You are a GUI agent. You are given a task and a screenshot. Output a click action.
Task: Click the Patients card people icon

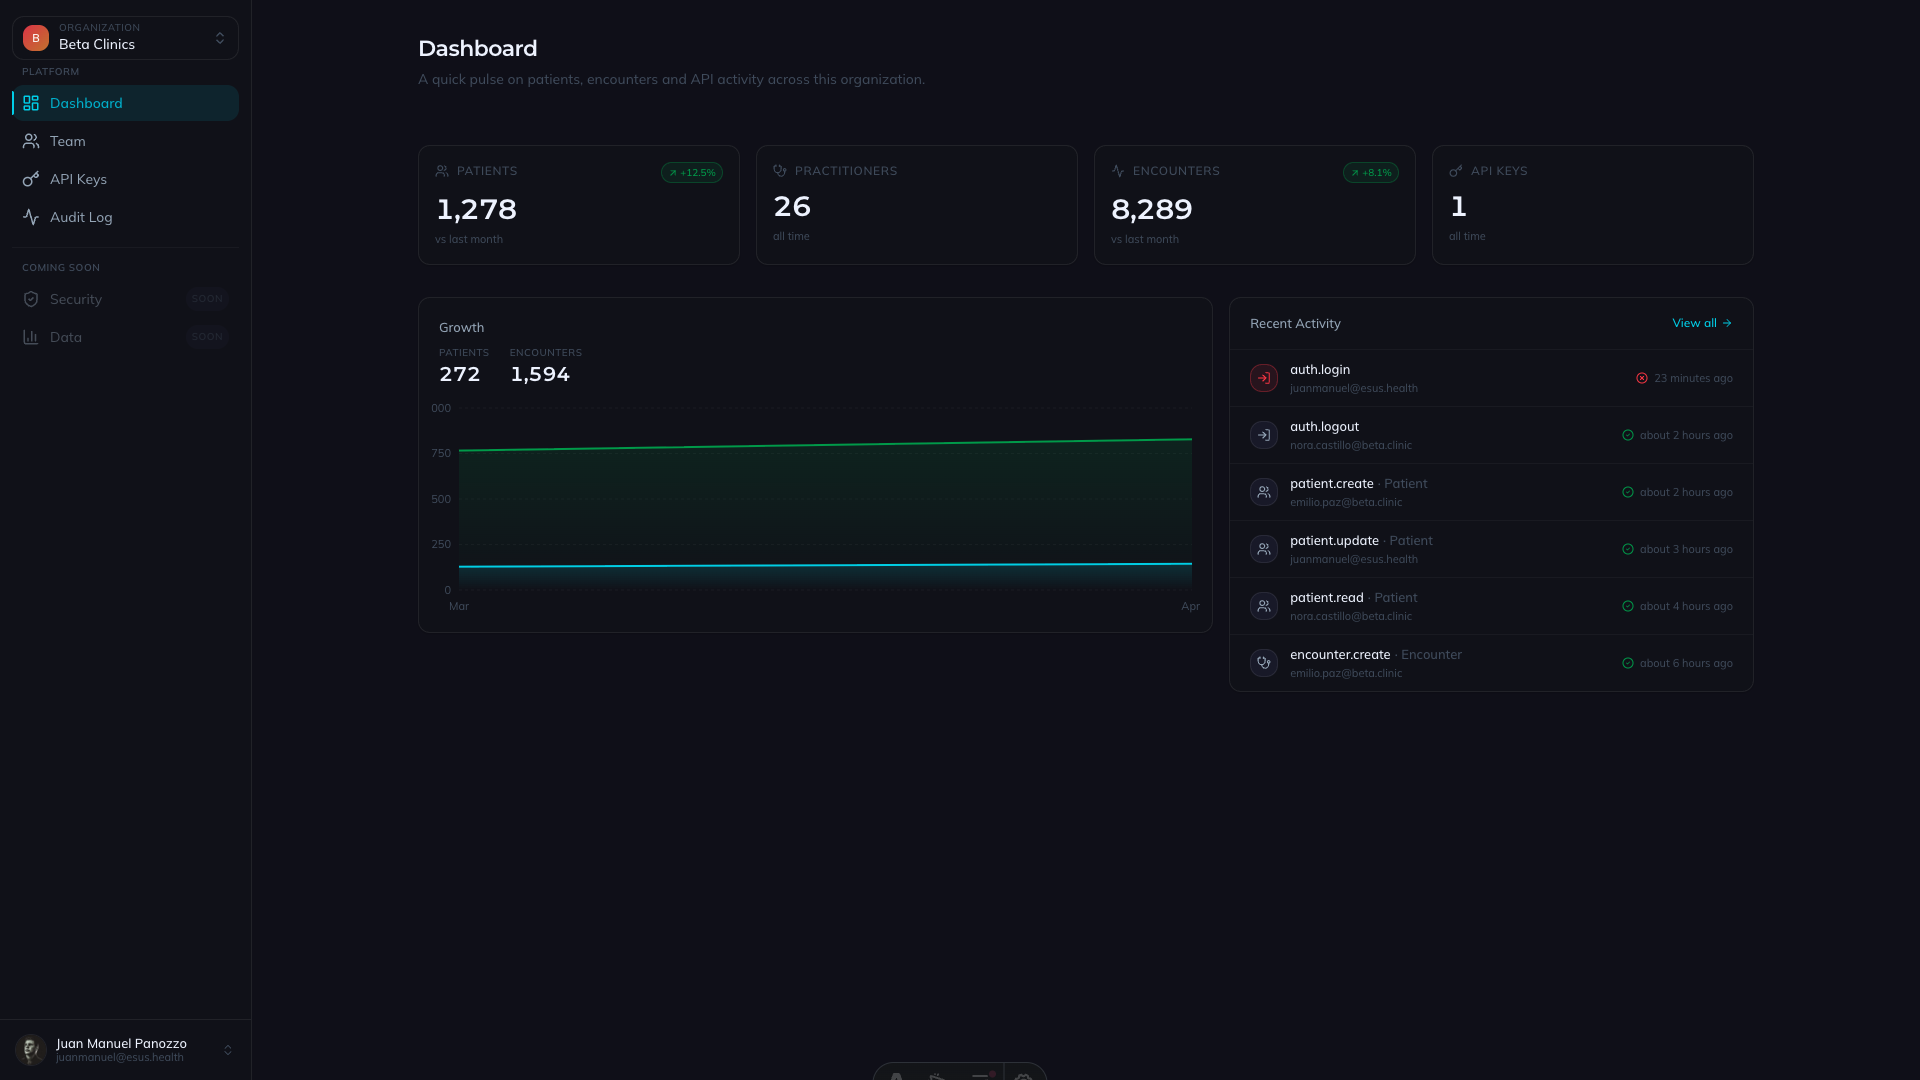(442, 171)
